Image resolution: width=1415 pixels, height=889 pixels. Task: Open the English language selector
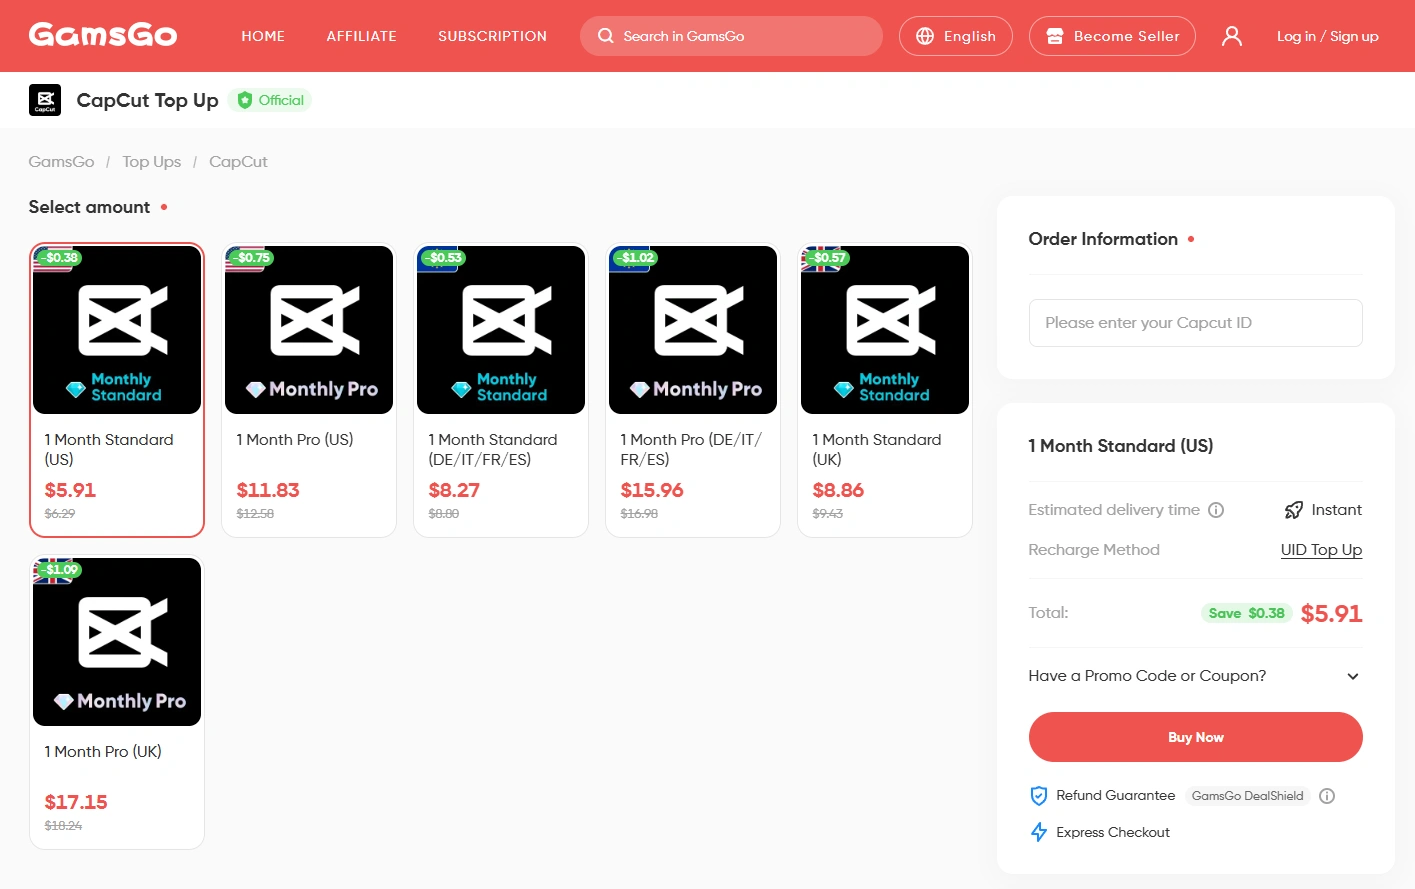point(956,36)
